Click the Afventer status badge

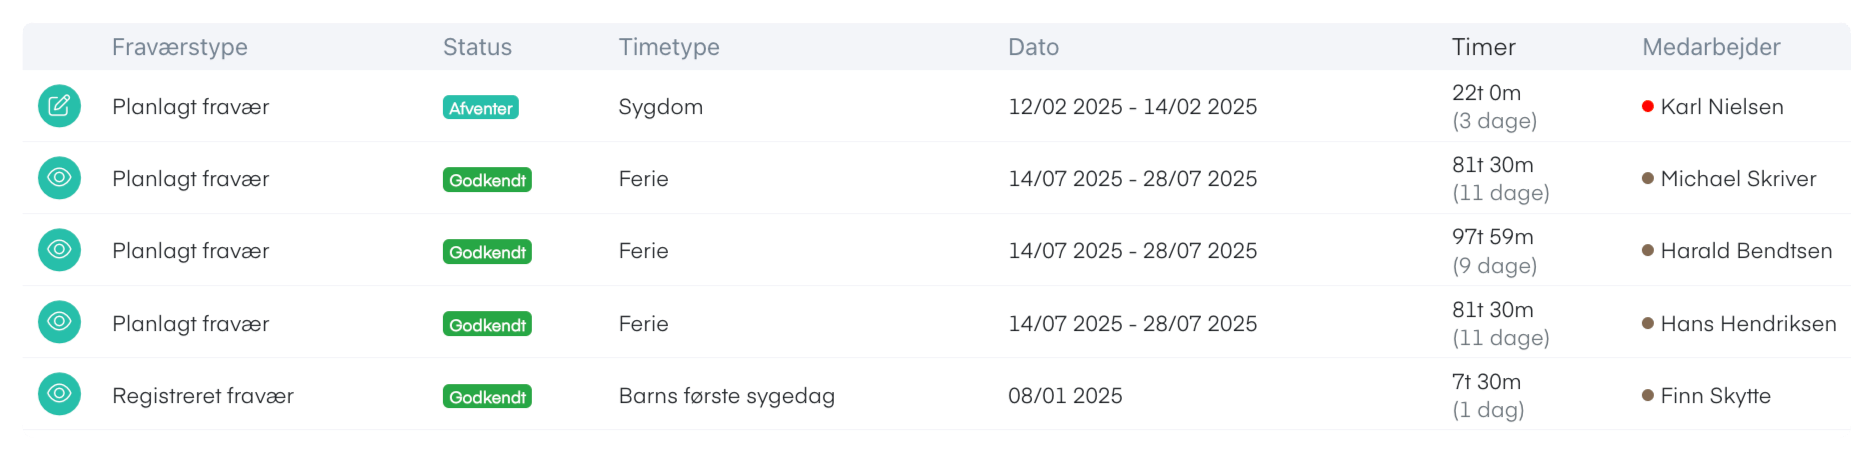480,108
